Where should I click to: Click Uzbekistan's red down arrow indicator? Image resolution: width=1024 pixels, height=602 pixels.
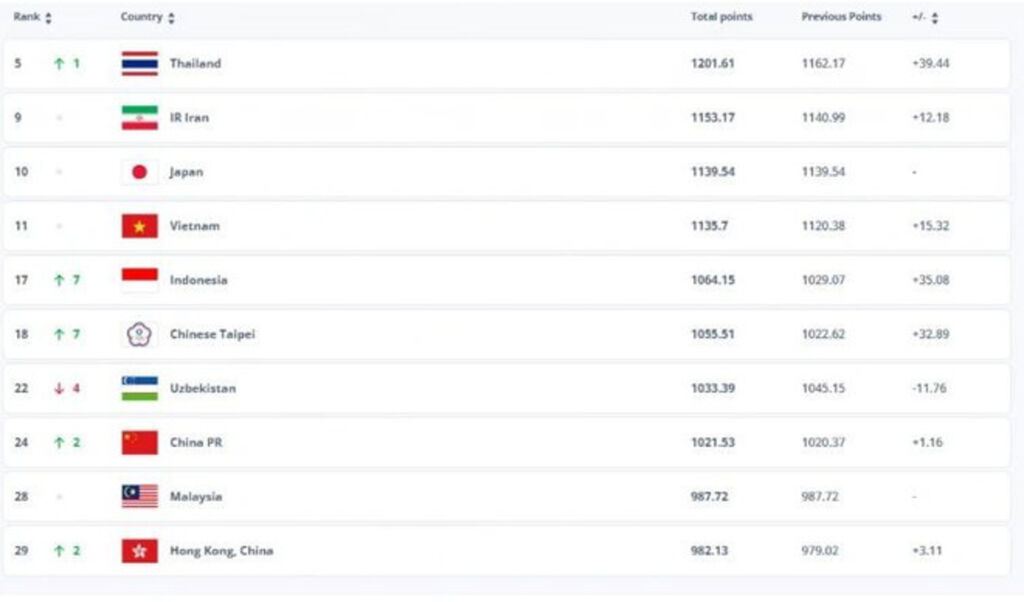59,389
